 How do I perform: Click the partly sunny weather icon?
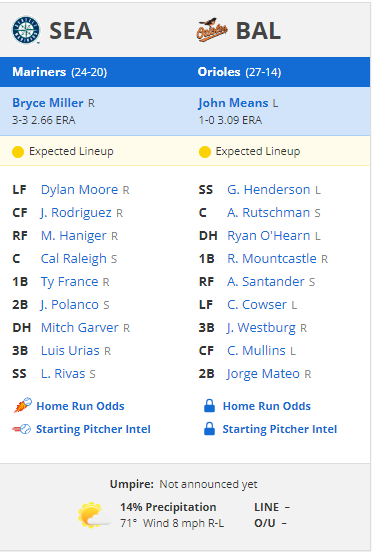click(x=93, y=515)
